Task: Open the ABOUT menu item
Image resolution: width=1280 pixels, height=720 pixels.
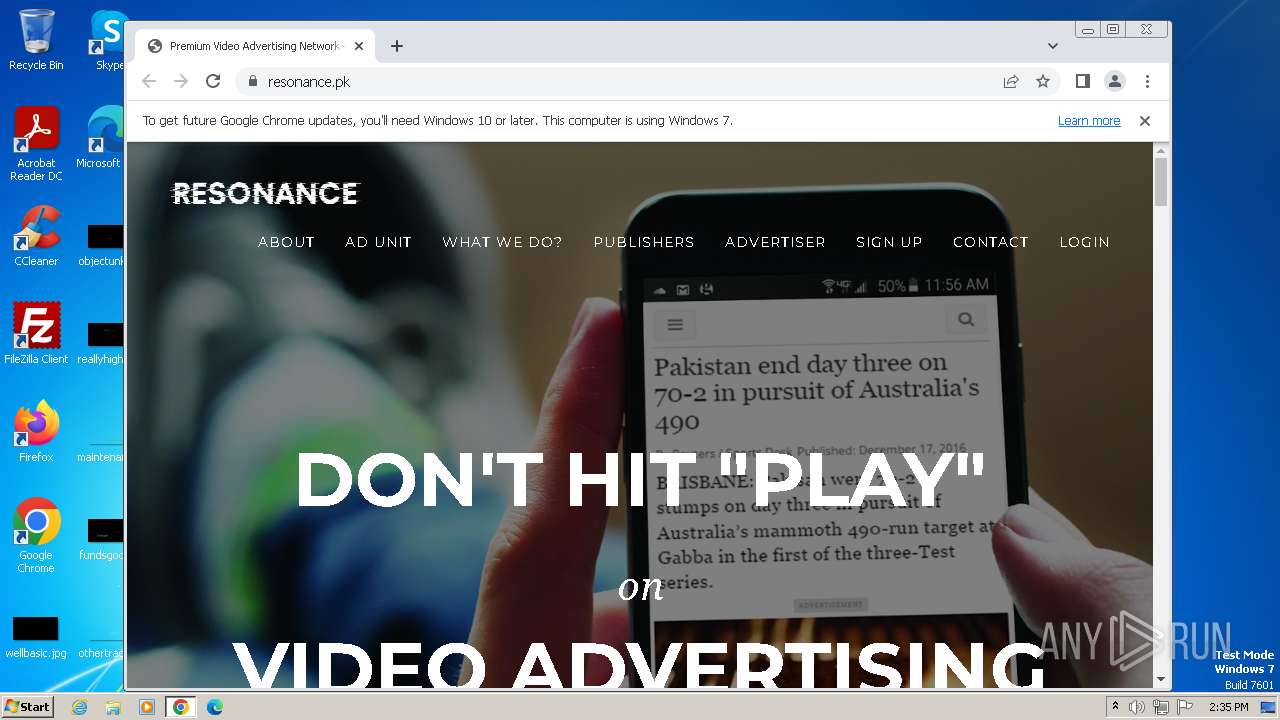Action: click(x=286, y=242)
